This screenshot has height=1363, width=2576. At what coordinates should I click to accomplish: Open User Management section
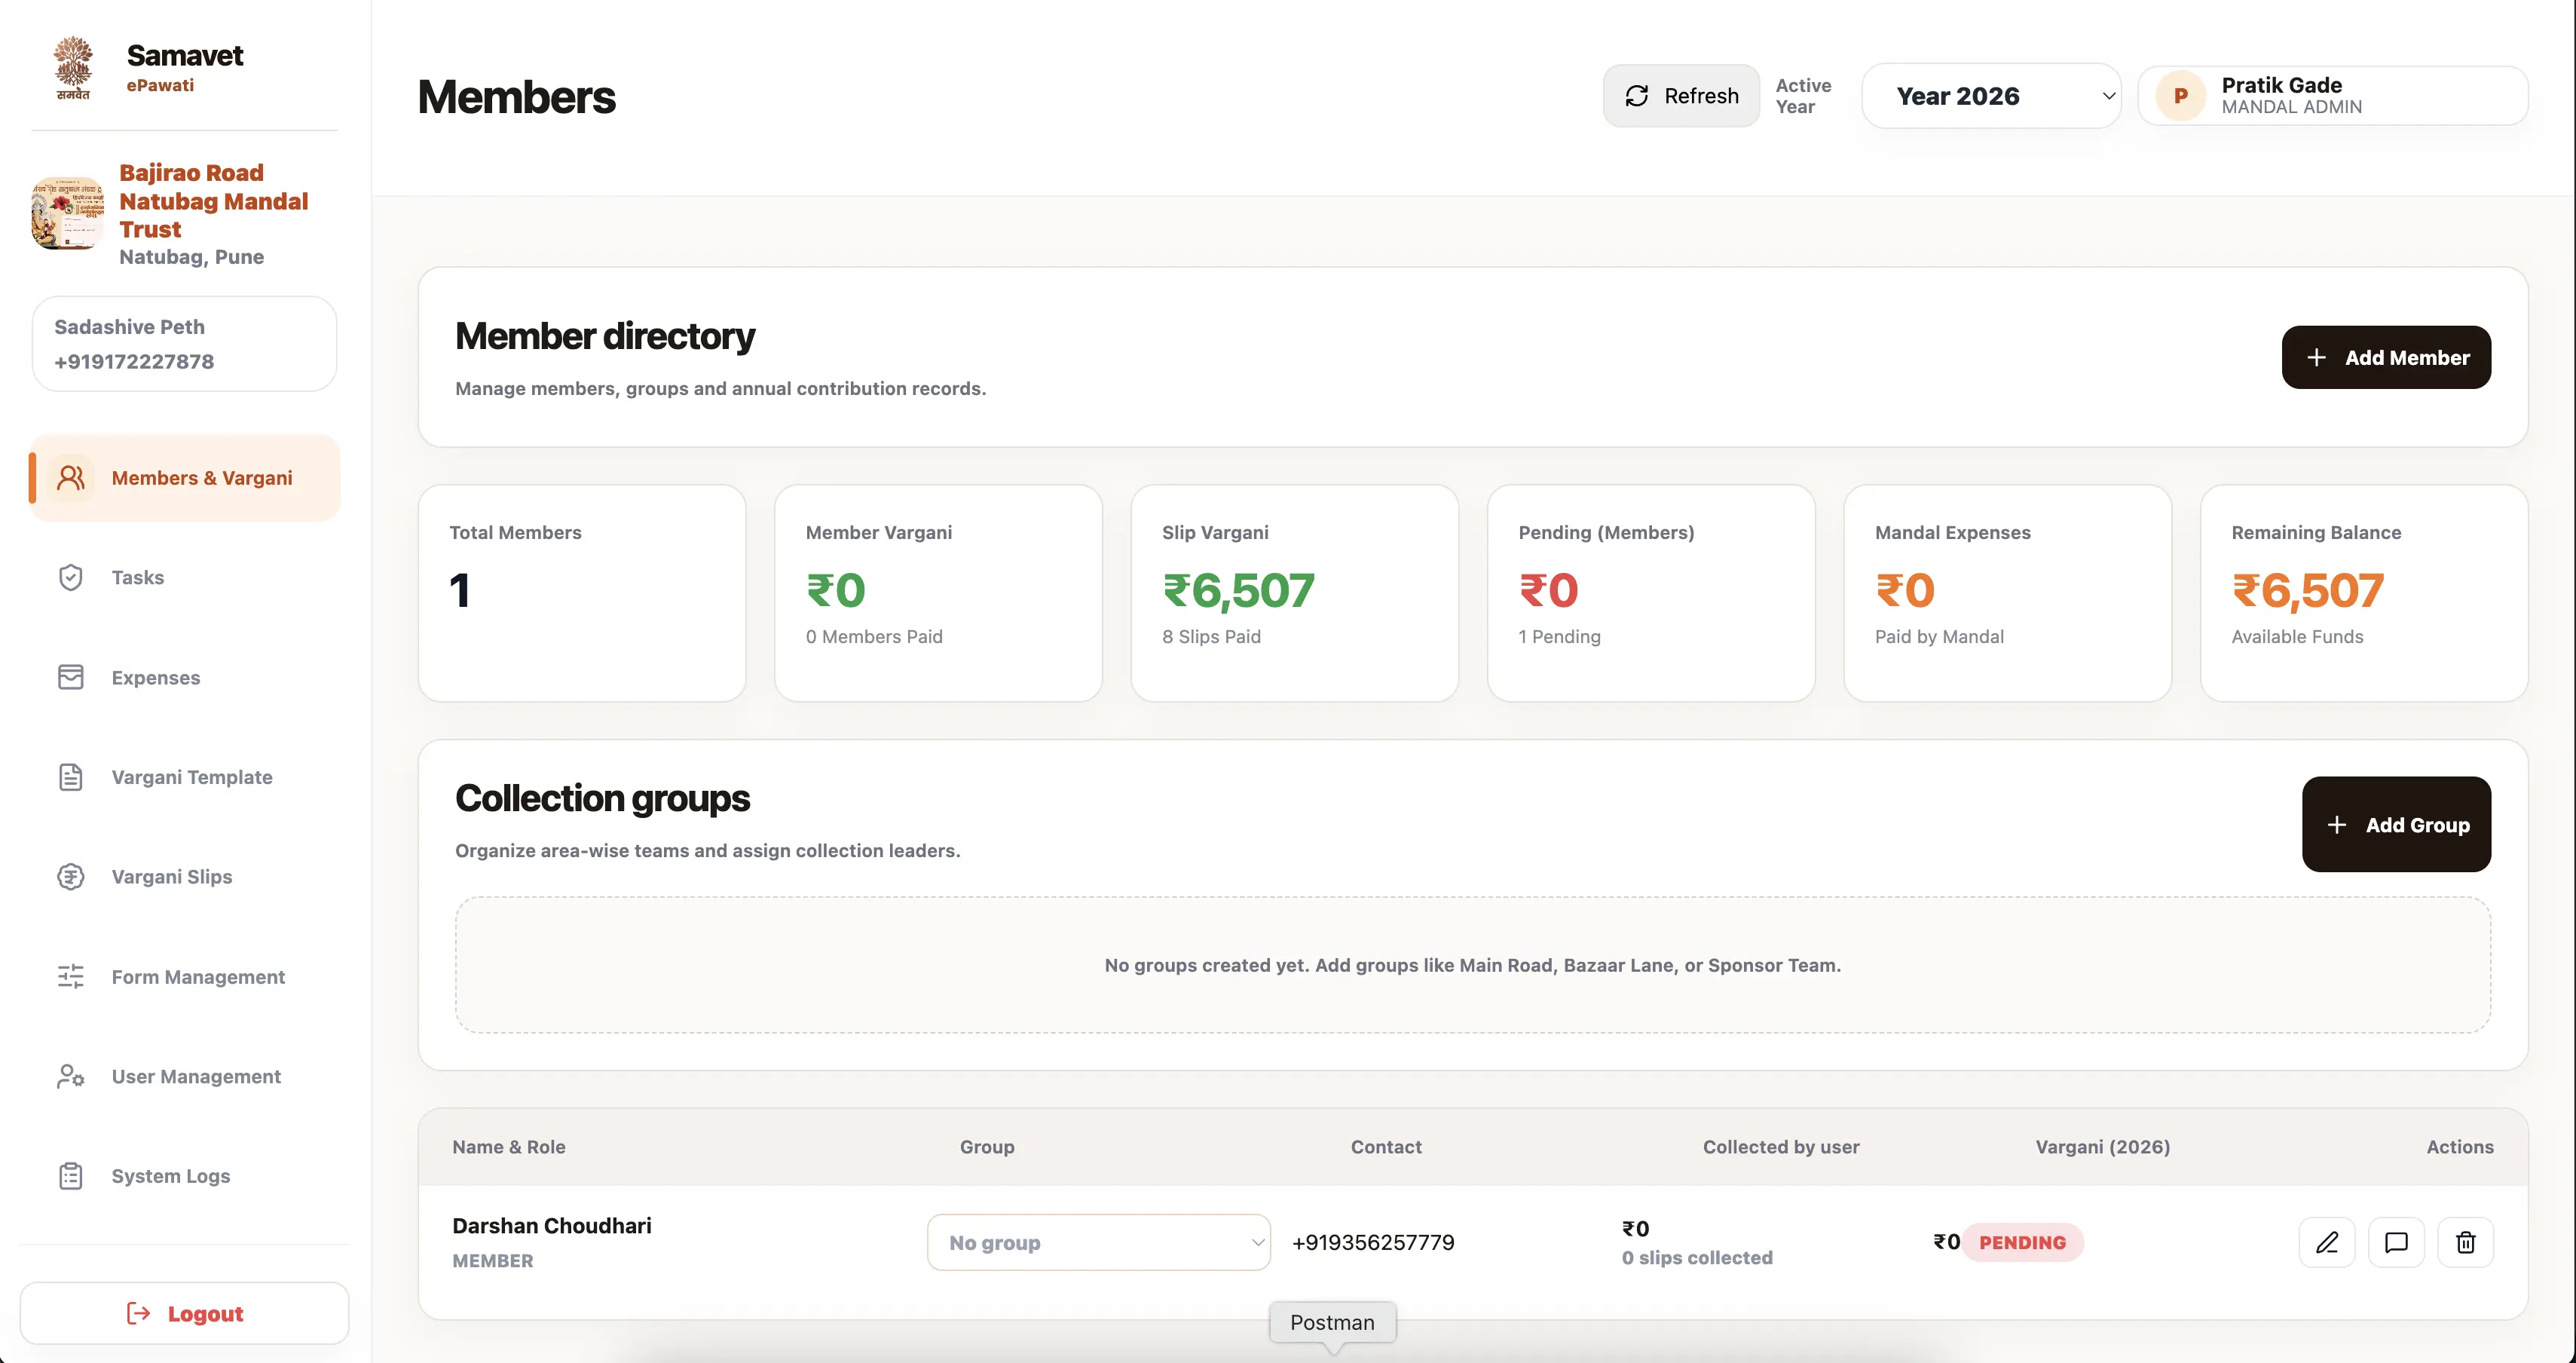click(x=185, y=1076)
